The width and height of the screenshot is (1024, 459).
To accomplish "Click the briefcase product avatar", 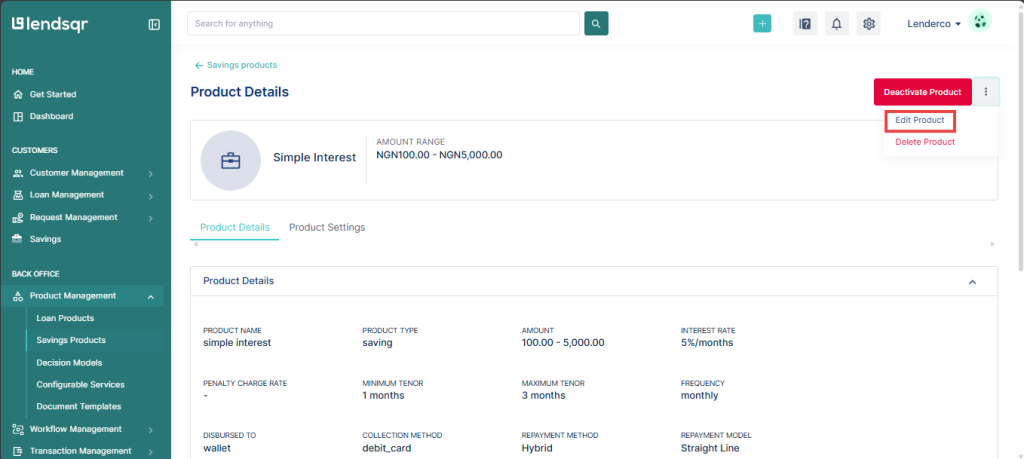I will click(230, 160).
